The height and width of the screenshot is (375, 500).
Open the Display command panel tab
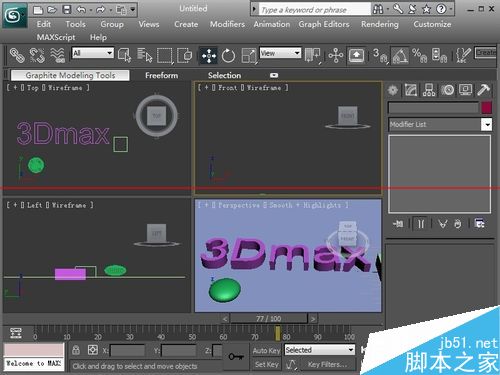tap(465, 90)
